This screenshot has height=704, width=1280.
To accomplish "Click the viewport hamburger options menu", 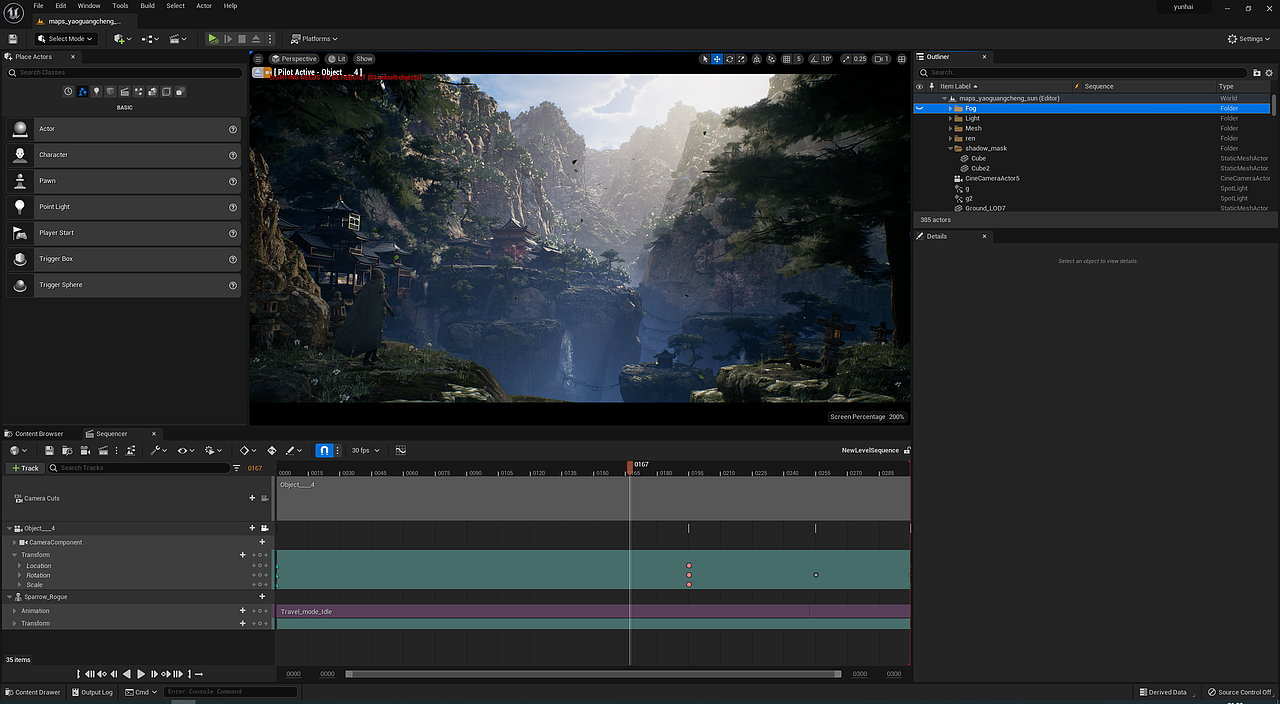I will (258, 59).
